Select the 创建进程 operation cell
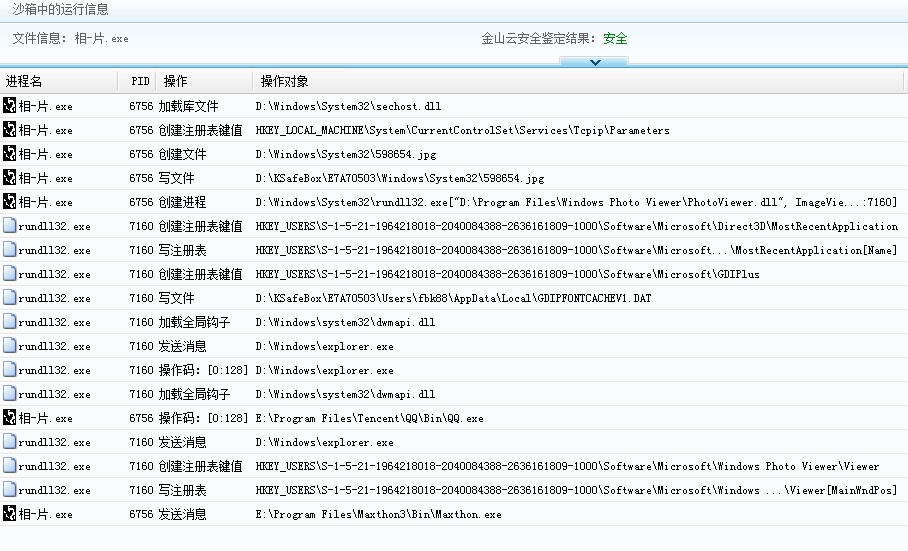Screen dimensions: 908x551 coord(182,203)
